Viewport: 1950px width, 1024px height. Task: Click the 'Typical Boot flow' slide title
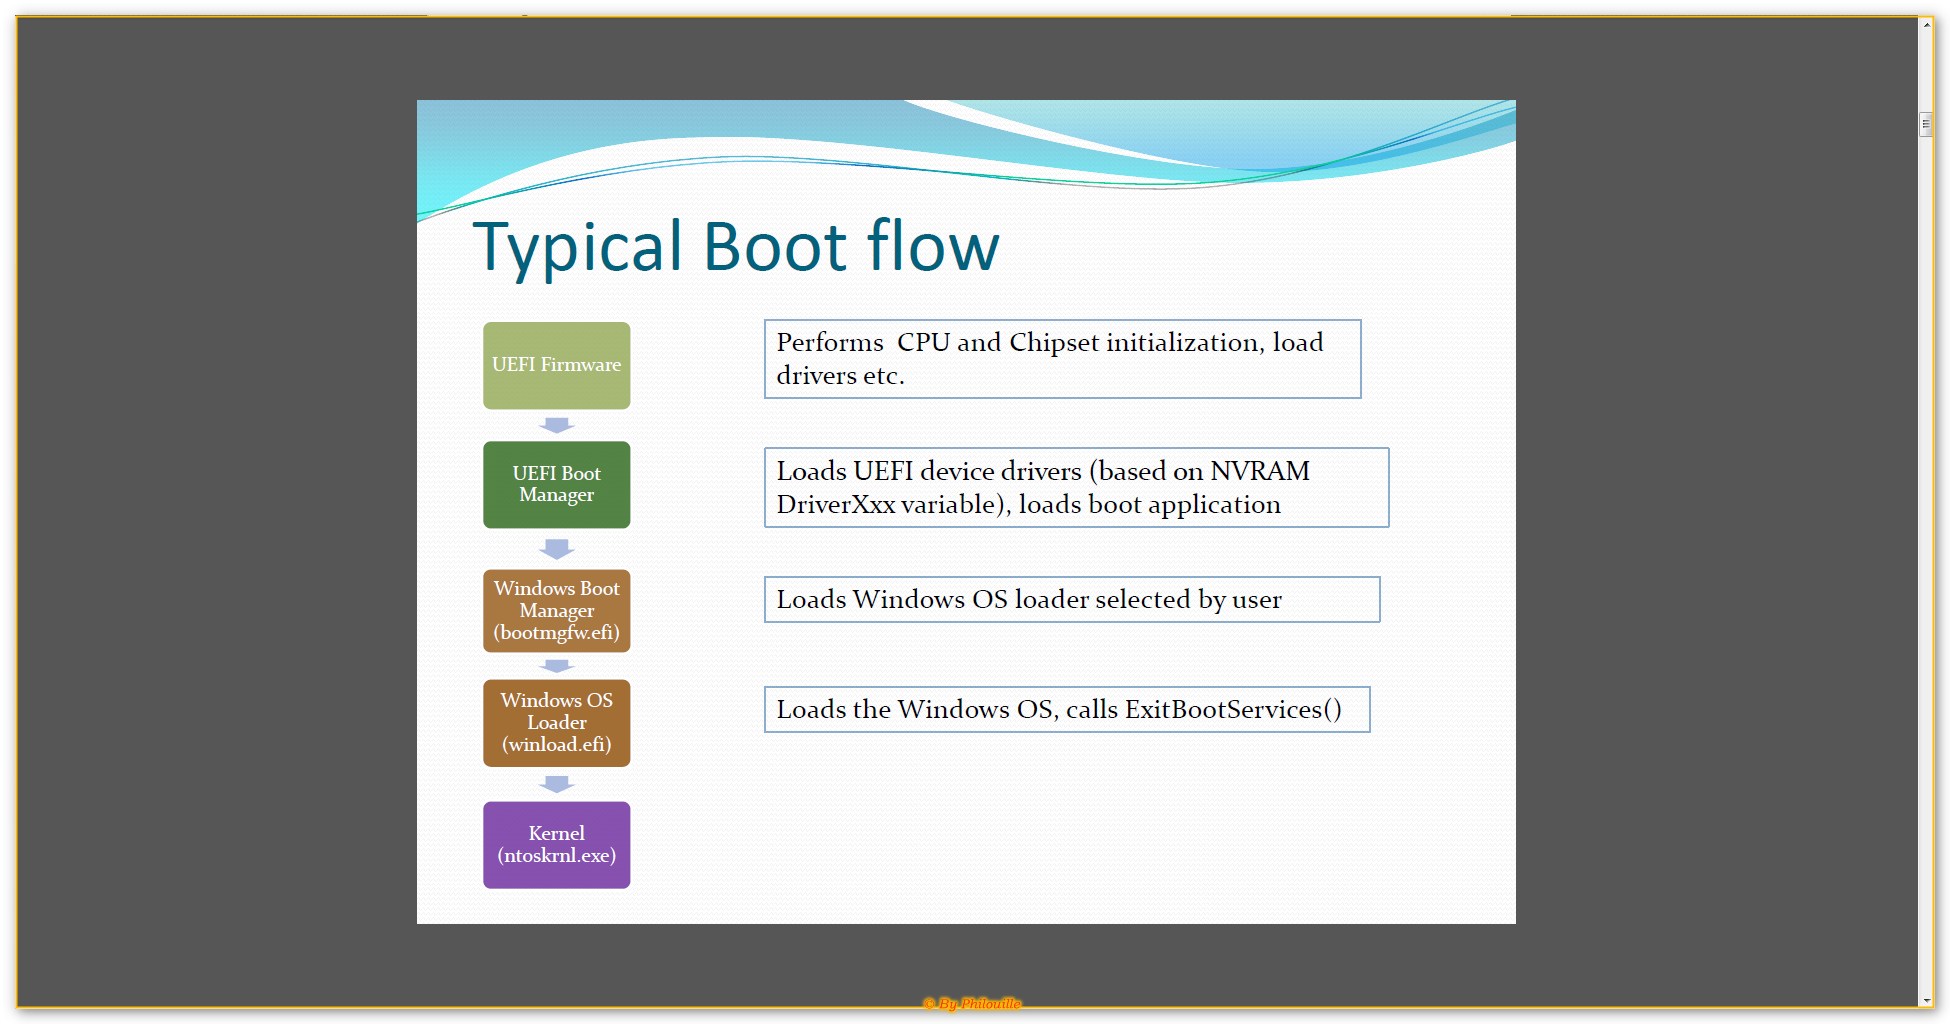click(735, 247)
